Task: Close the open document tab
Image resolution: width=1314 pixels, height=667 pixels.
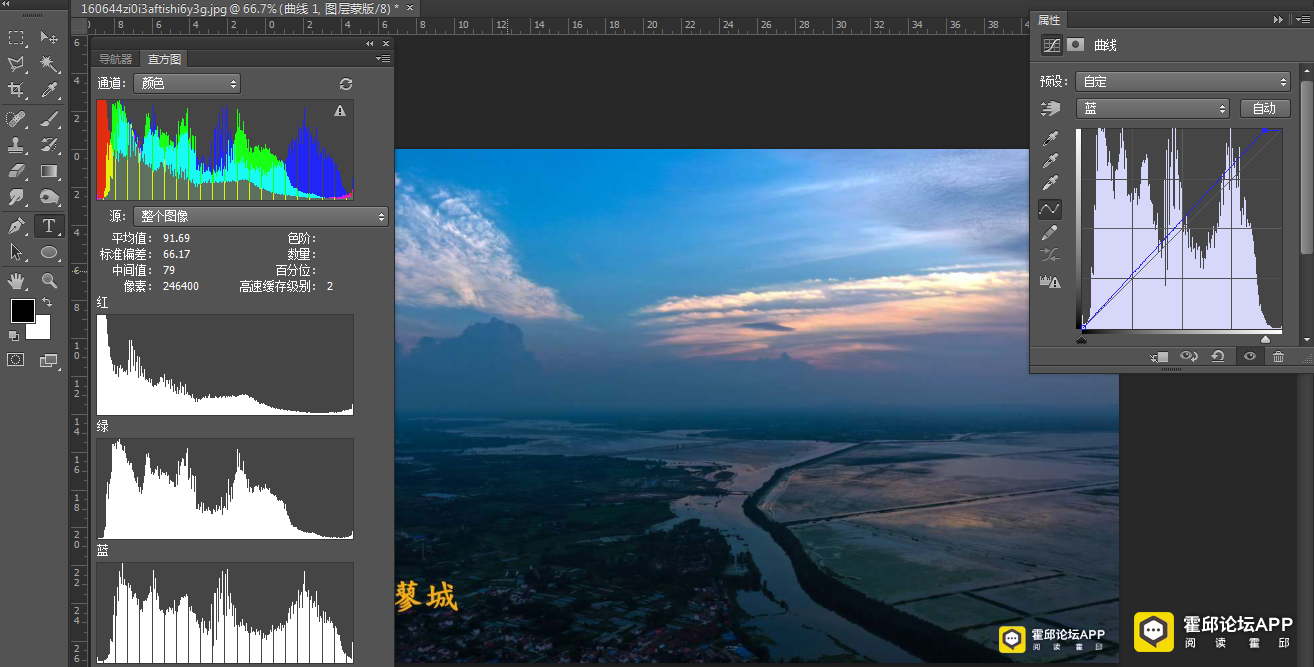Action: coord(409,7)
